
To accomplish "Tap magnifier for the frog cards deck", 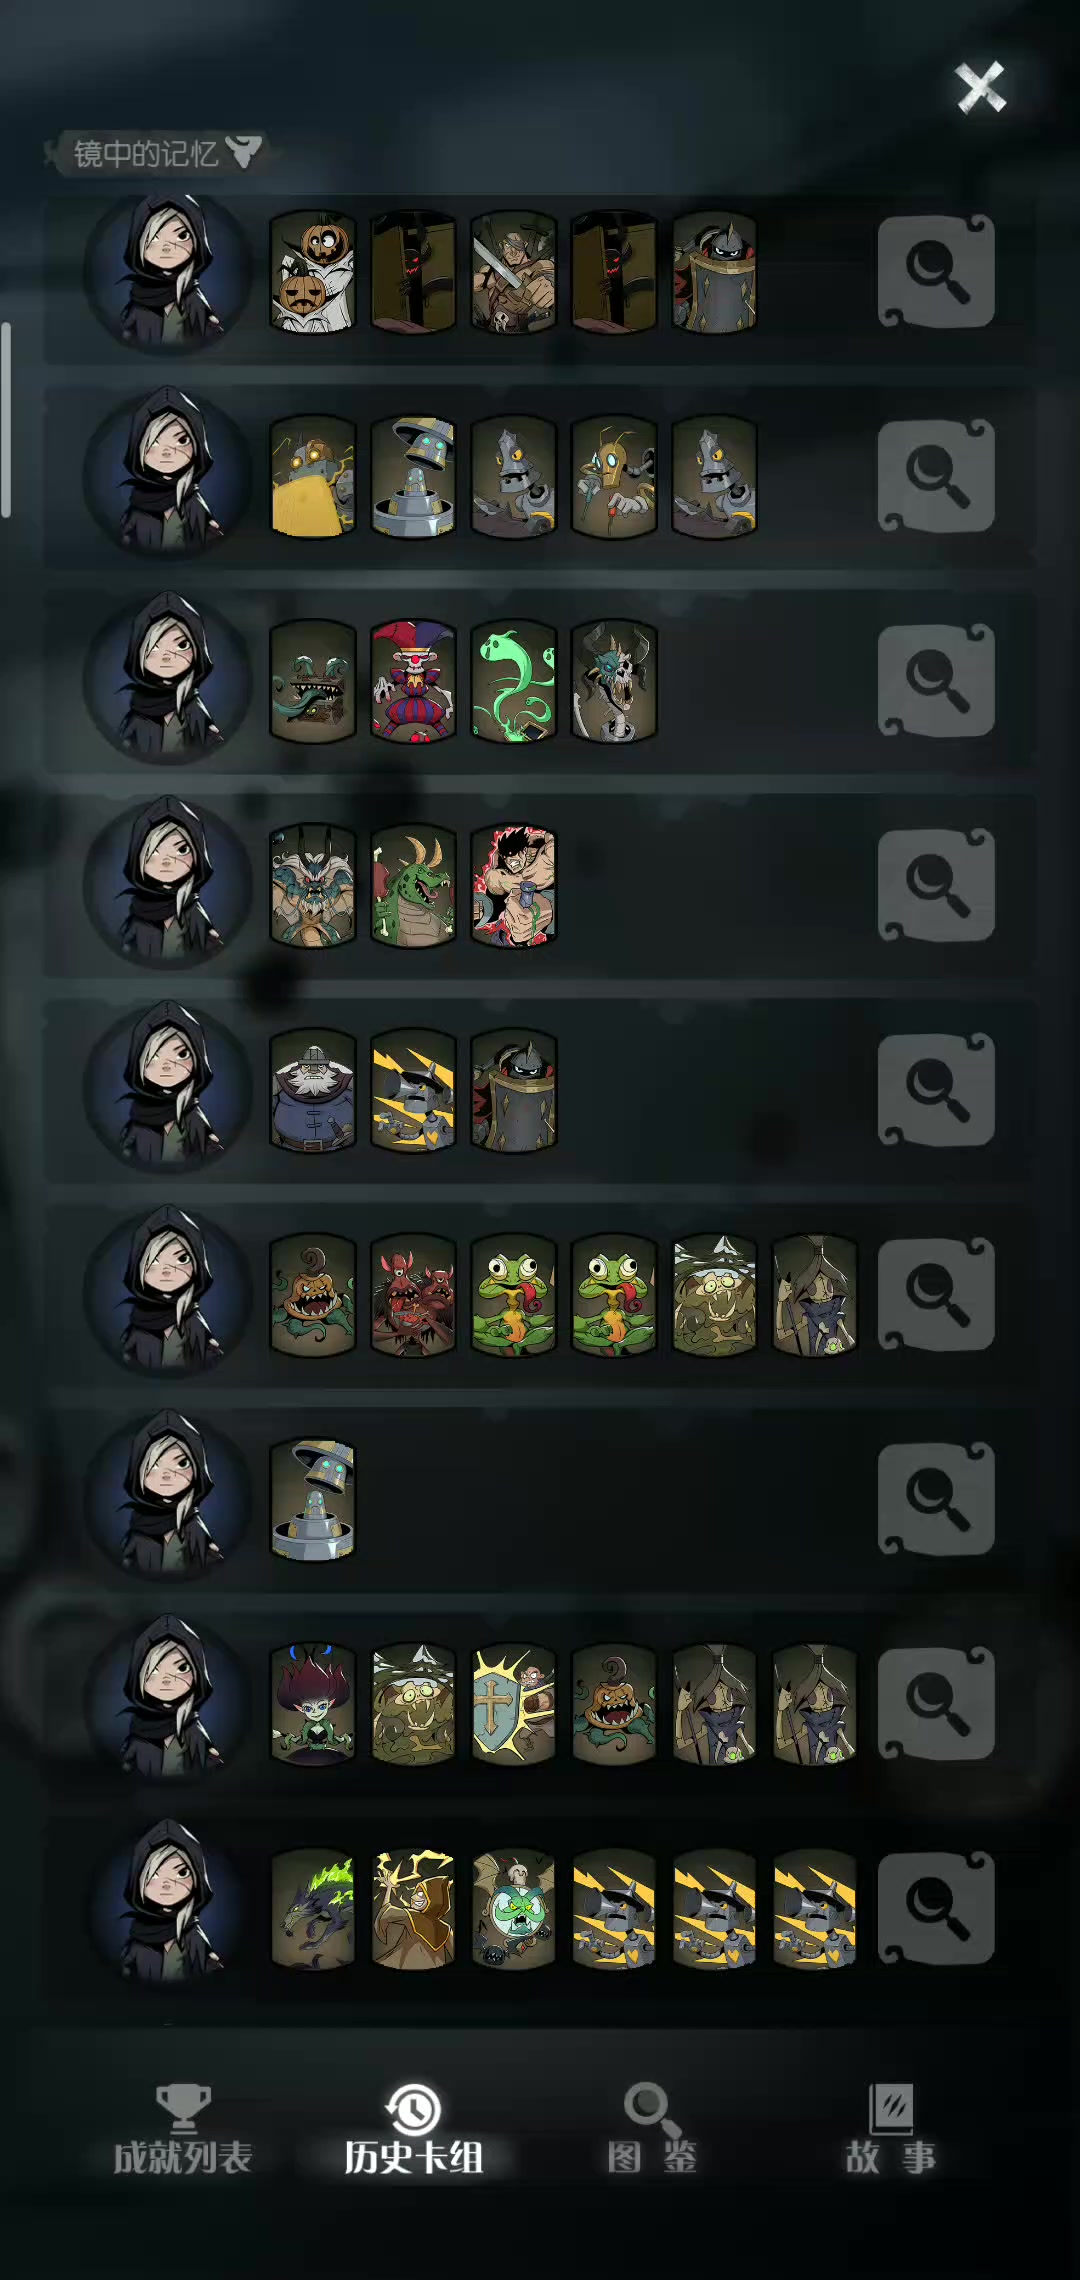I will point(936,1294).
